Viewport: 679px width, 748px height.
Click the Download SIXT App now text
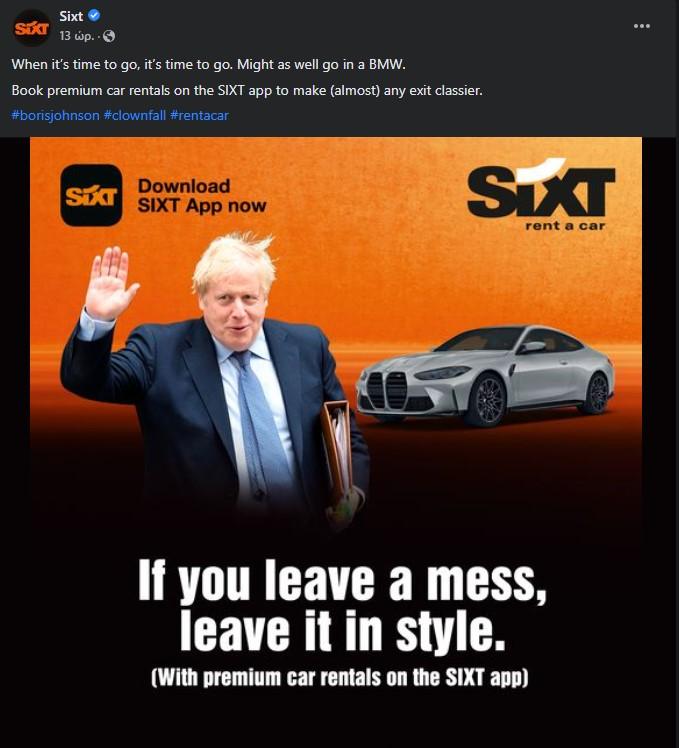[x=202, y=196]
